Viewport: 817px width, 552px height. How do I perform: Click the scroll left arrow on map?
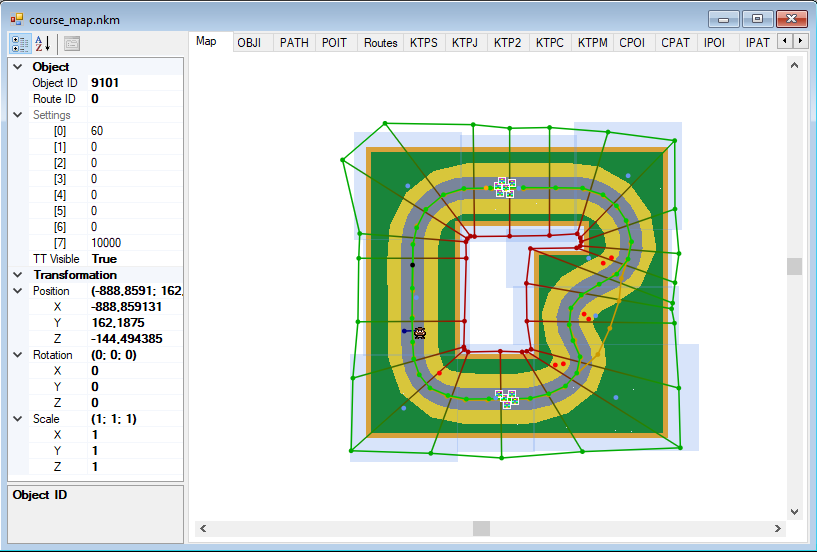[x=203, y=529]
